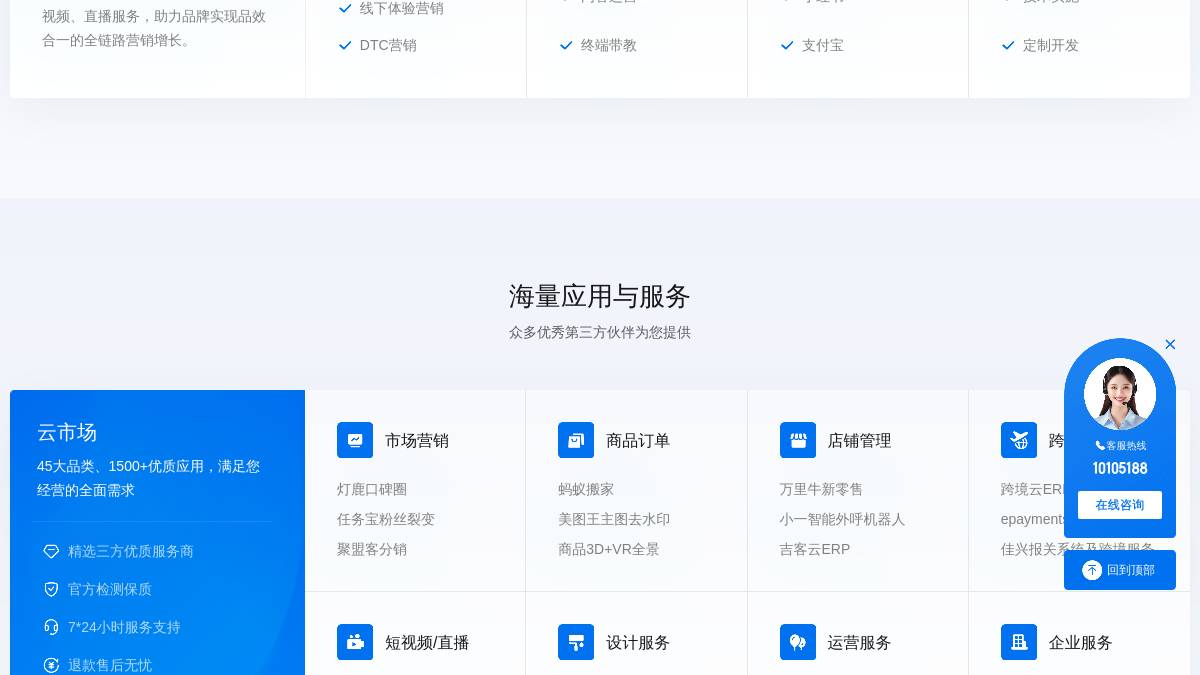1200x675 pixels.
Task: Click the checkmark beside 终端带教
Action: click(x=566, y=45)
